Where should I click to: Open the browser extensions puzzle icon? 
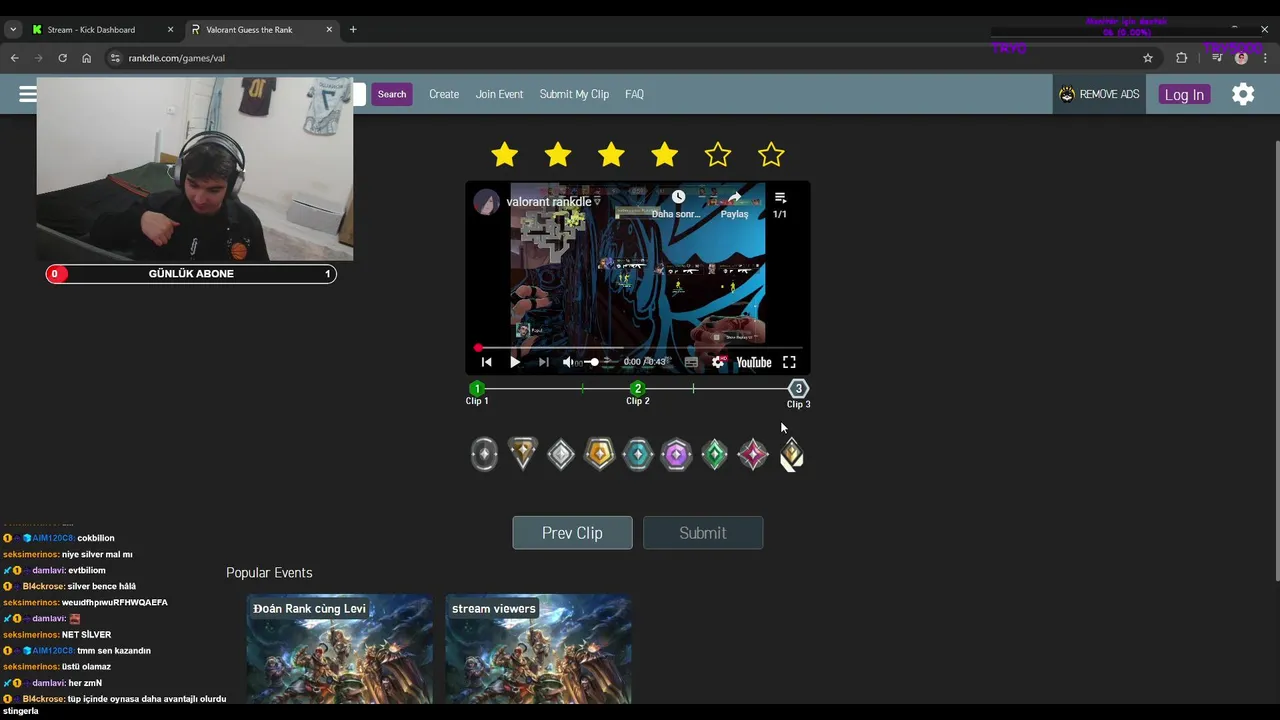[x=1181, y=58]
